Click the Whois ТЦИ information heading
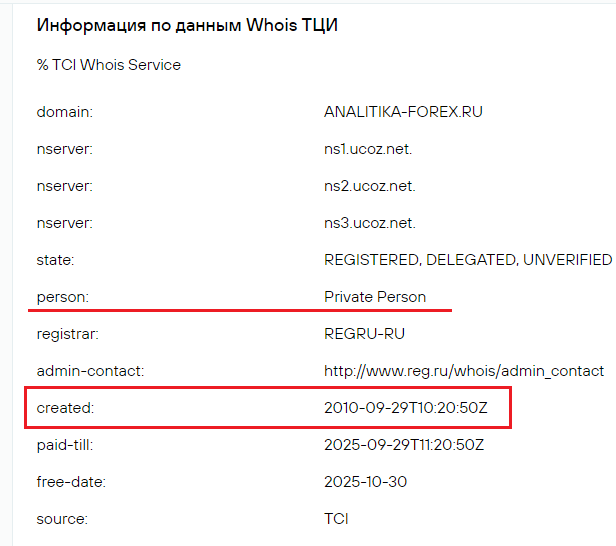 point(187,26)
